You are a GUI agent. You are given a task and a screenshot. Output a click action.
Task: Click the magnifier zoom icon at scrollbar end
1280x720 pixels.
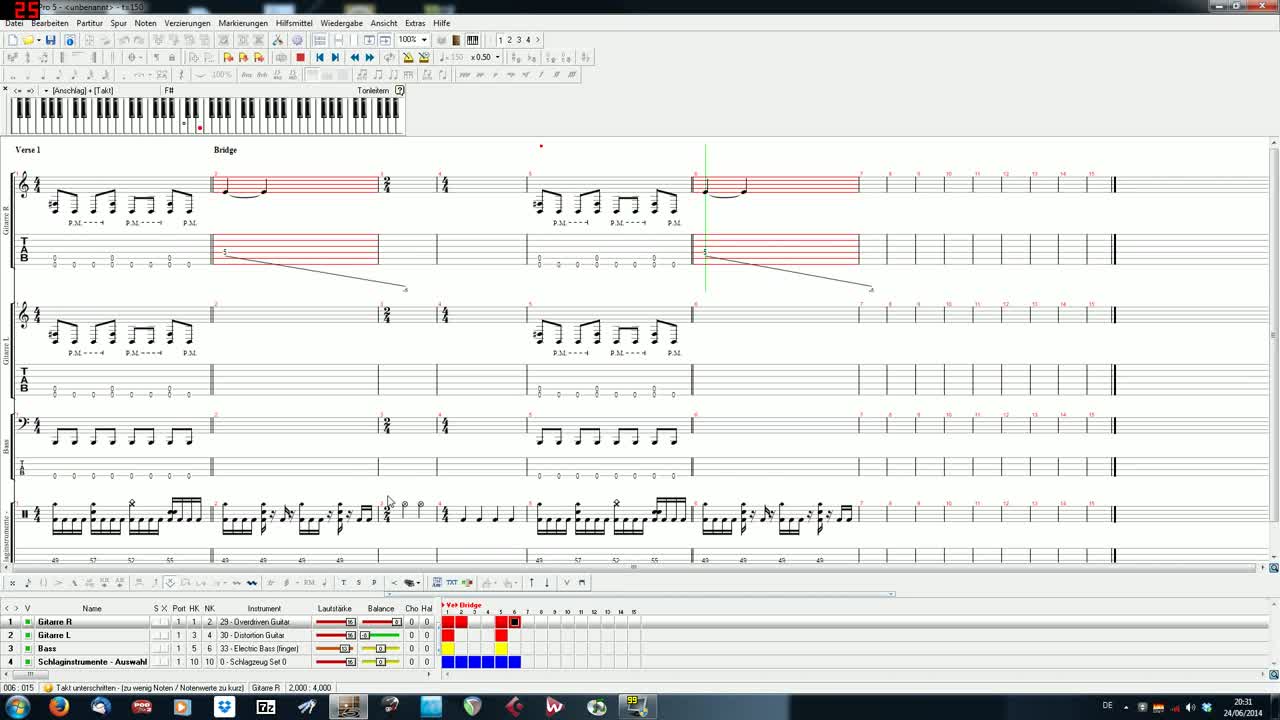click(x=1273, y=568)
